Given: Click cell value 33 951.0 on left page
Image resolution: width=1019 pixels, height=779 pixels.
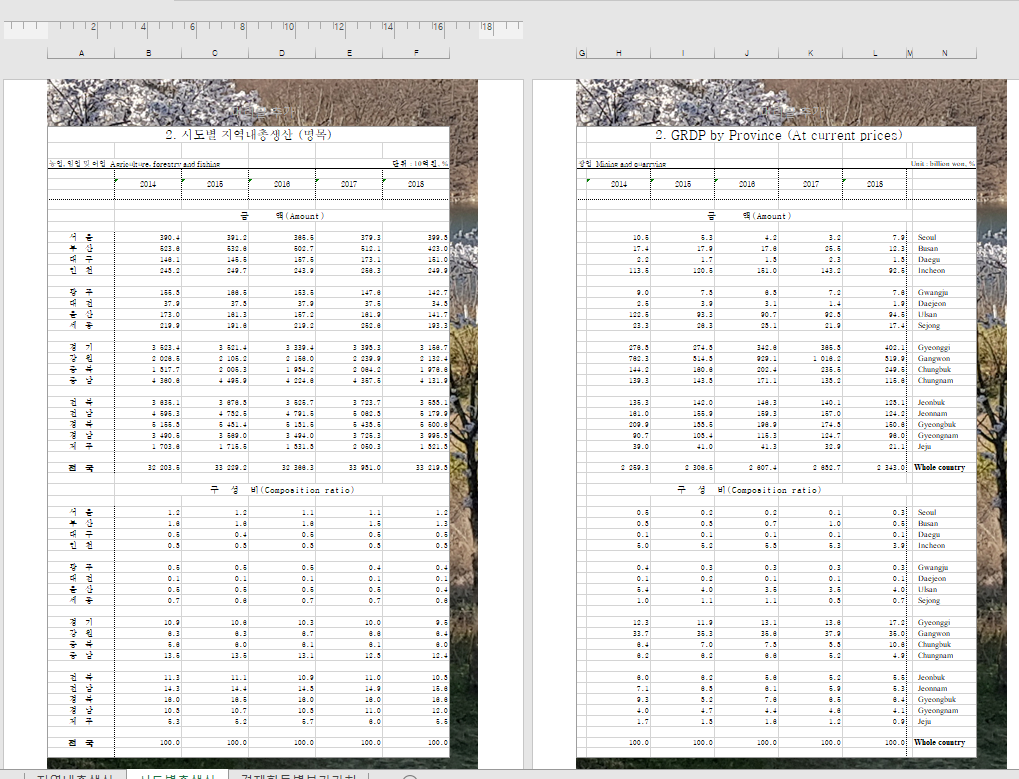Looking at the screenshot, I should tap(365, 468).
